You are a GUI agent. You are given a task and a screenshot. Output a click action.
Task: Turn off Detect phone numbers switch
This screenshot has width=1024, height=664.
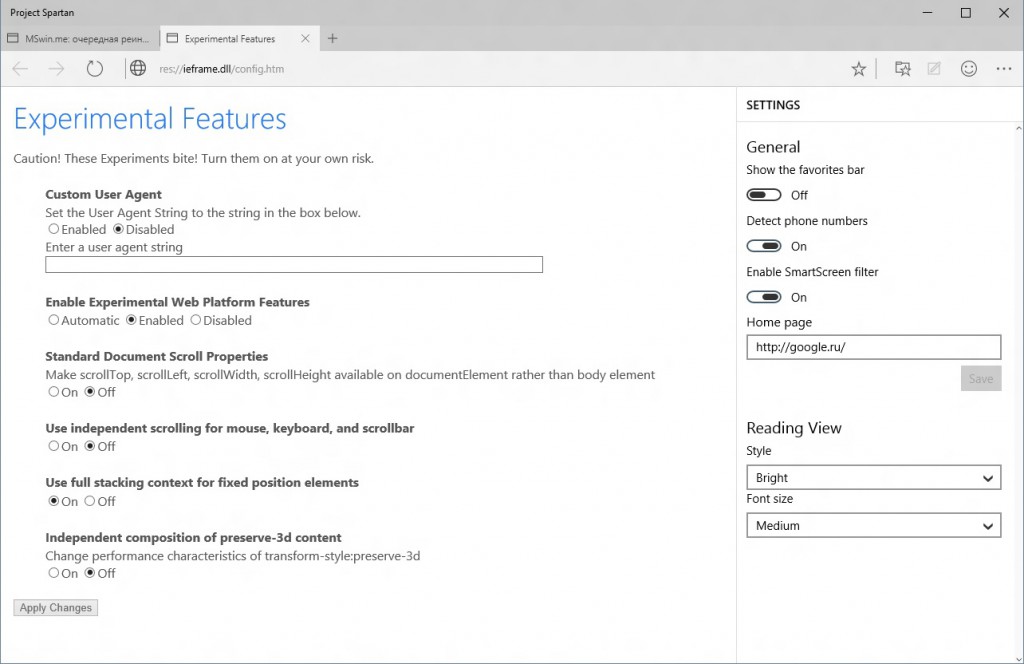tap(764, 246)
